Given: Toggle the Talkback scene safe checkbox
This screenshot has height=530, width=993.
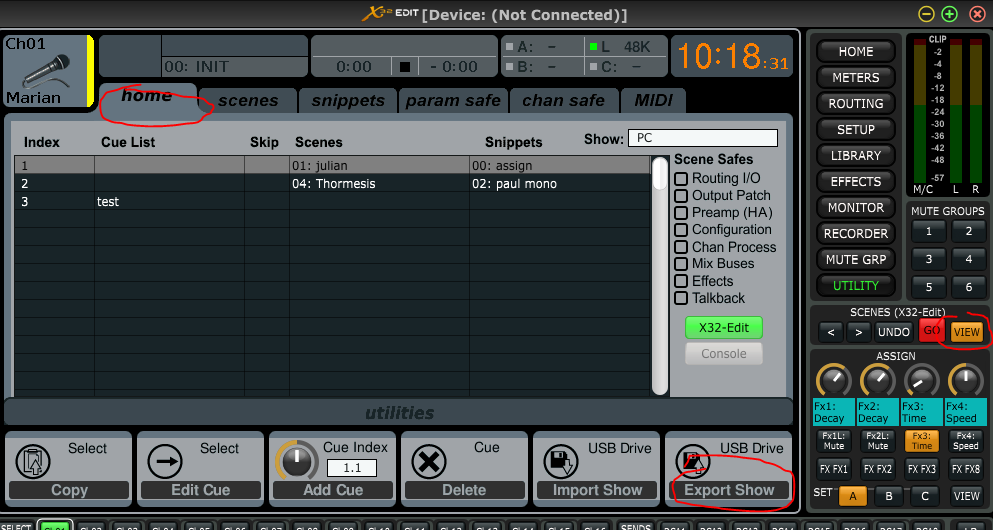Looking at the screenshot, I should [681, 298].
